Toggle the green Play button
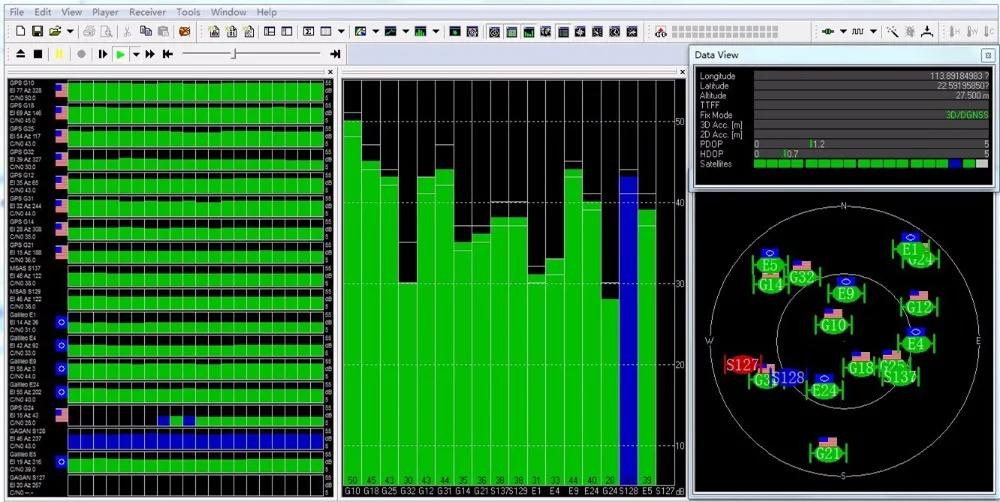The height and width of the screenshot is (502, 1000). tap(121, 54)
